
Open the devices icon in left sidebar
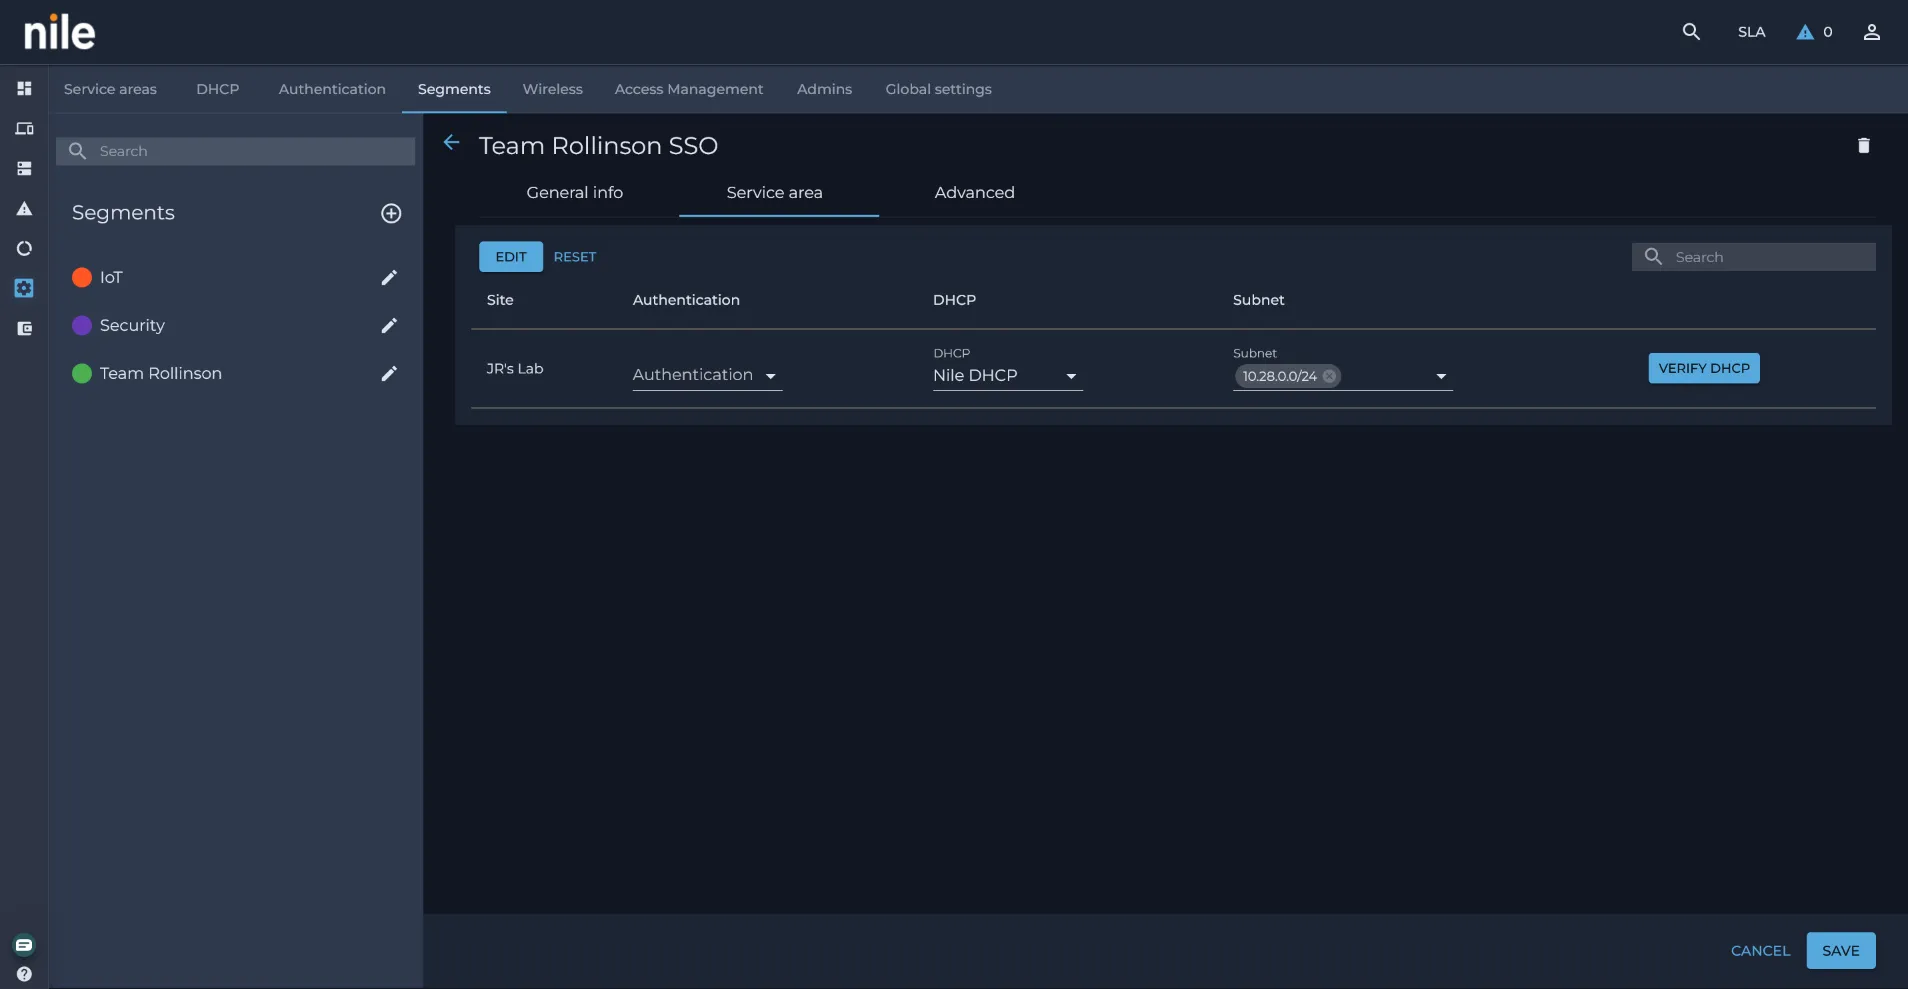24,129
